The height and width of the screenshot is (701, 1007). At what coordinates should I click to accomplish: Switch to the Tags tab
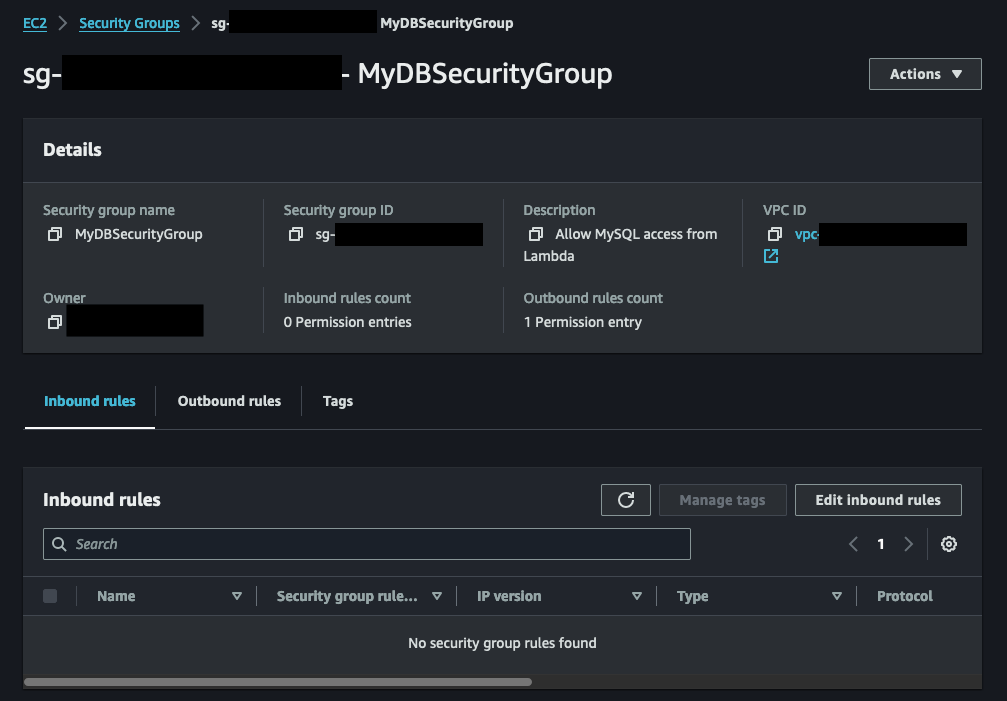[x=337, y=401]
